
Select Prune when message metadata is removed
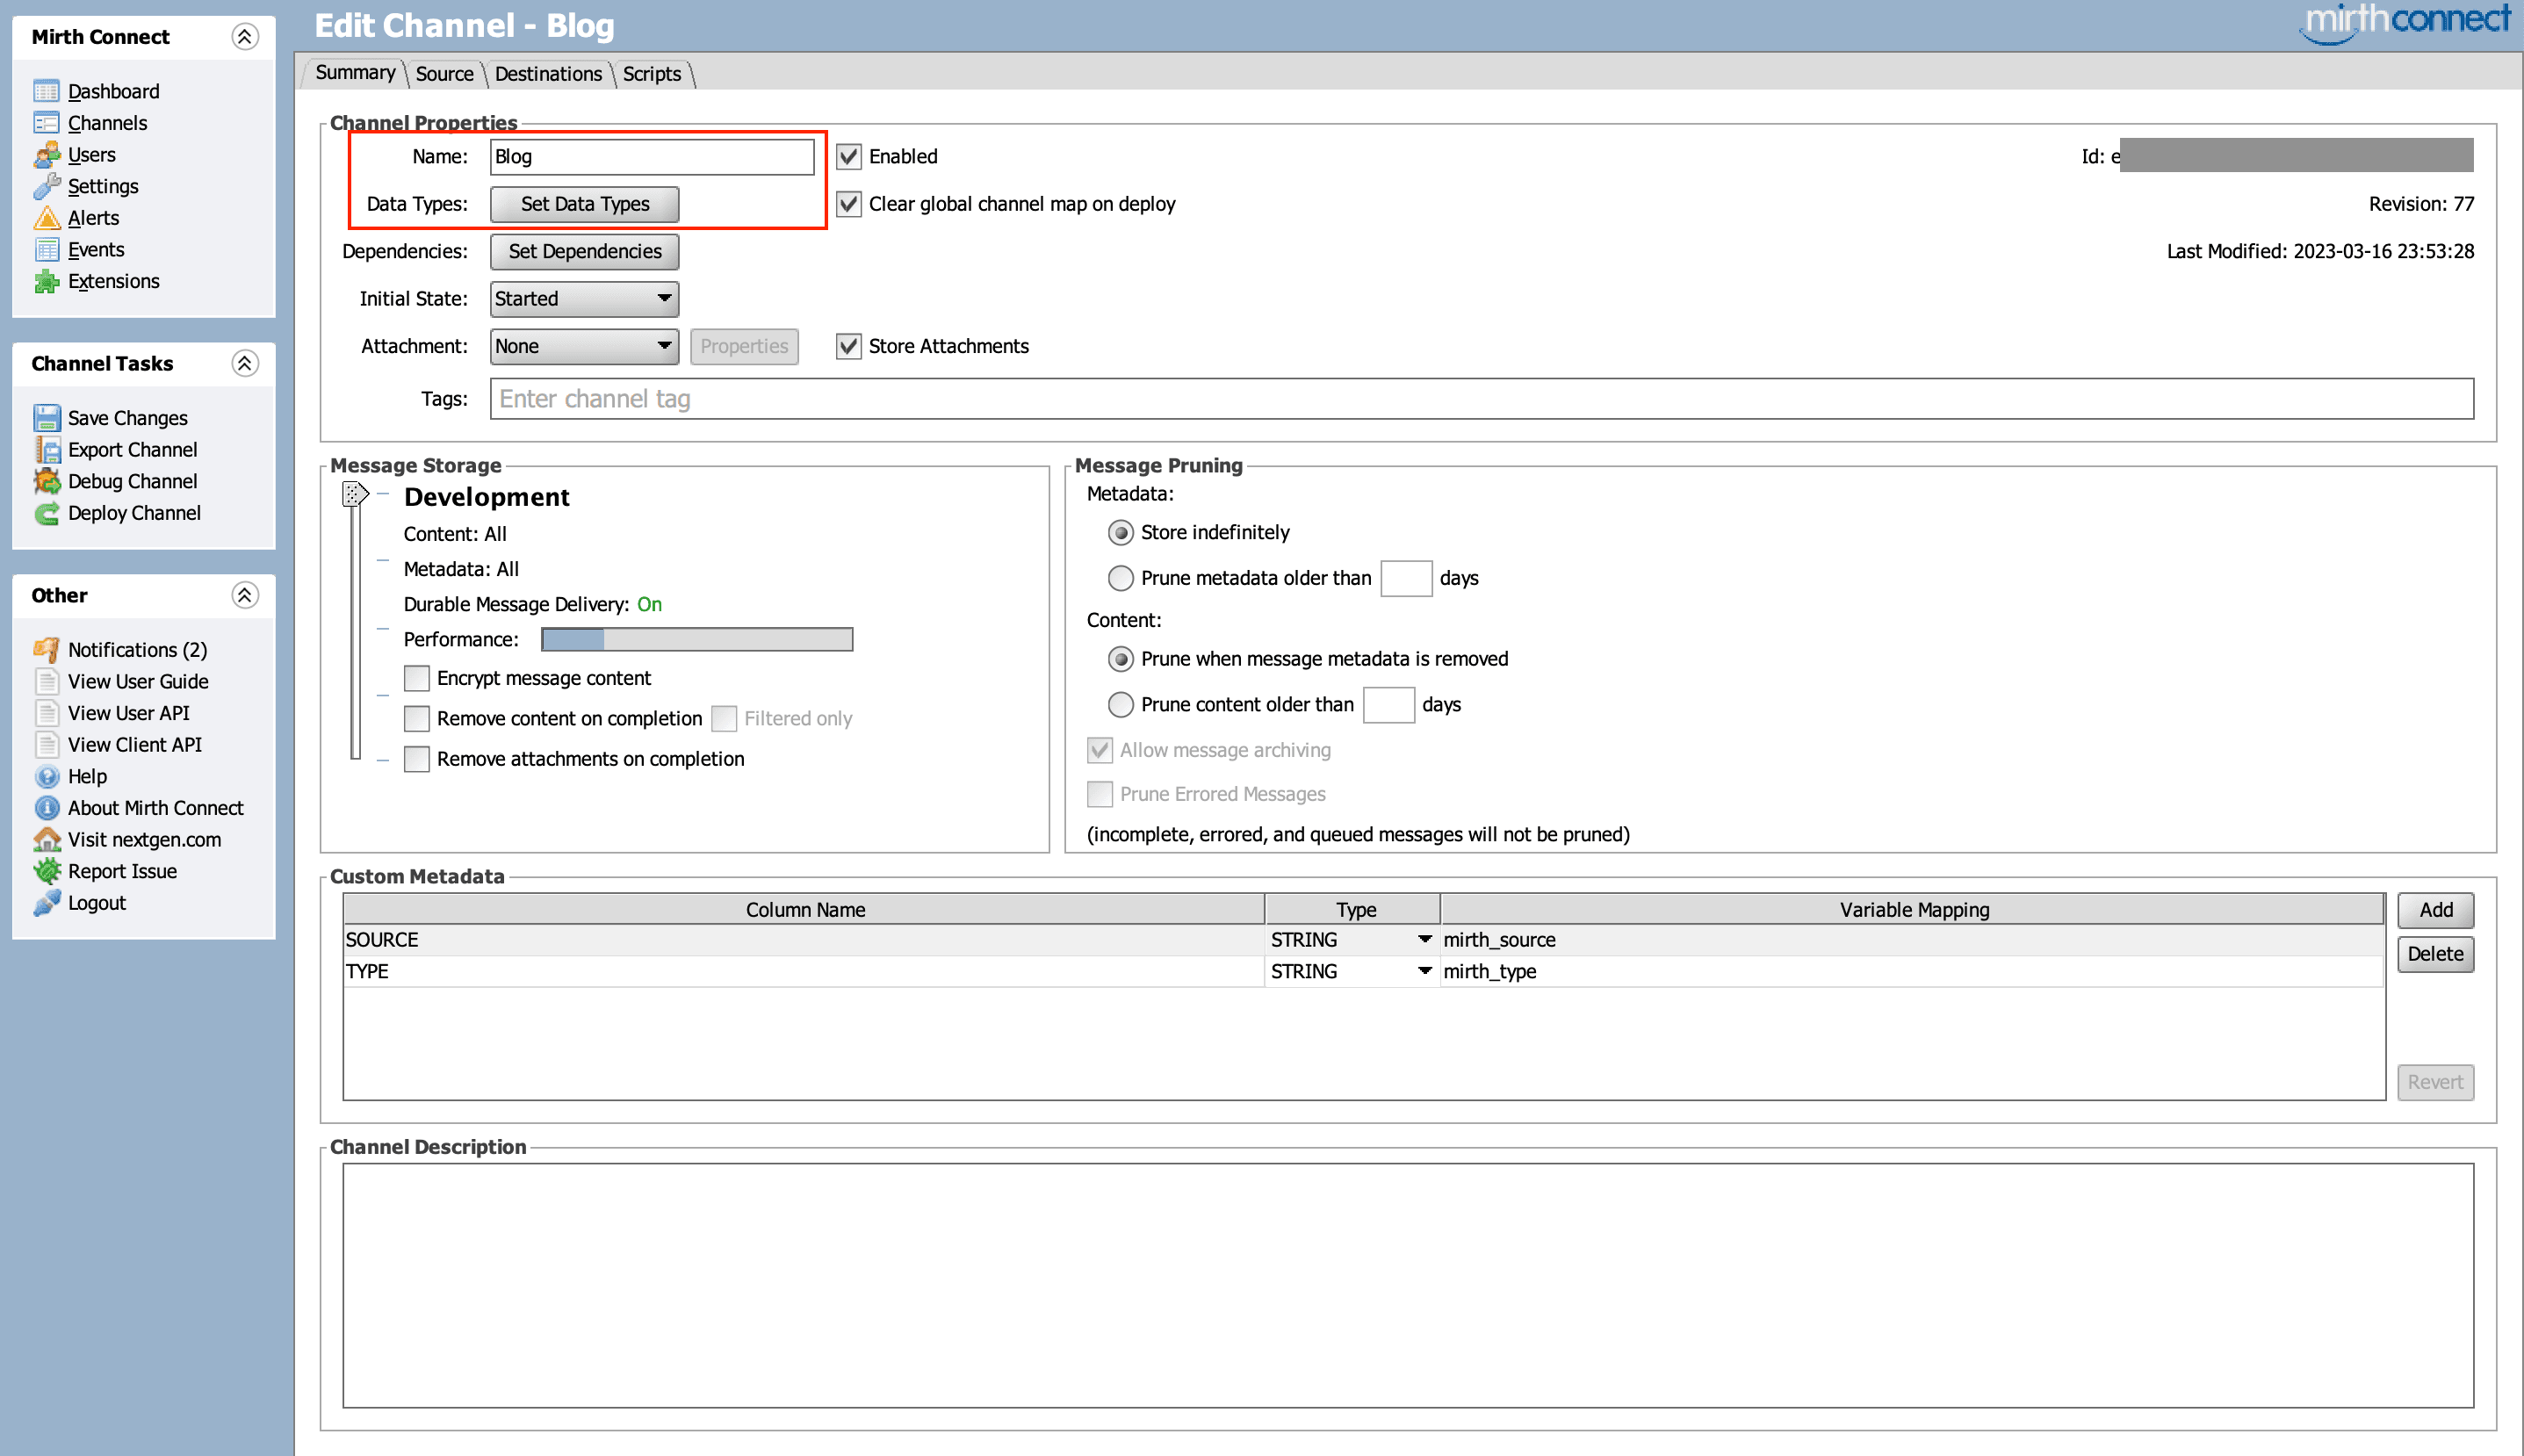(1121, 659)
